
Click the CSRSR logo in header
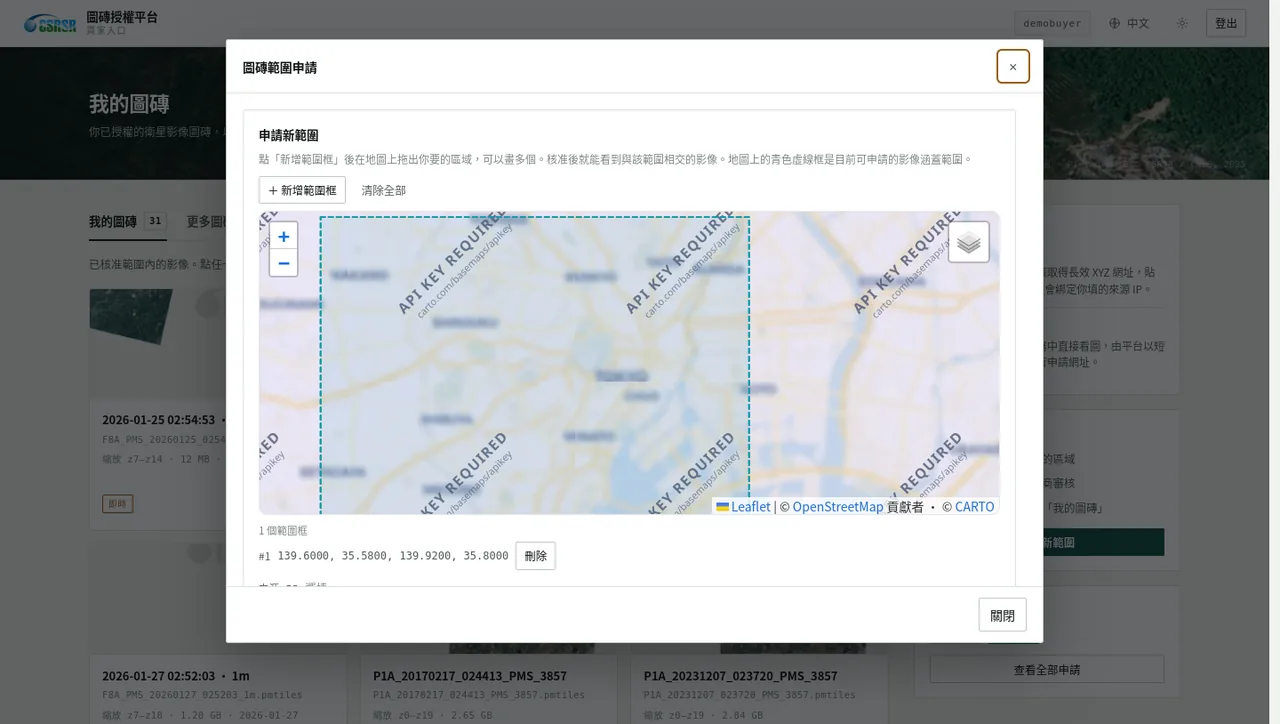coord(50,23)
